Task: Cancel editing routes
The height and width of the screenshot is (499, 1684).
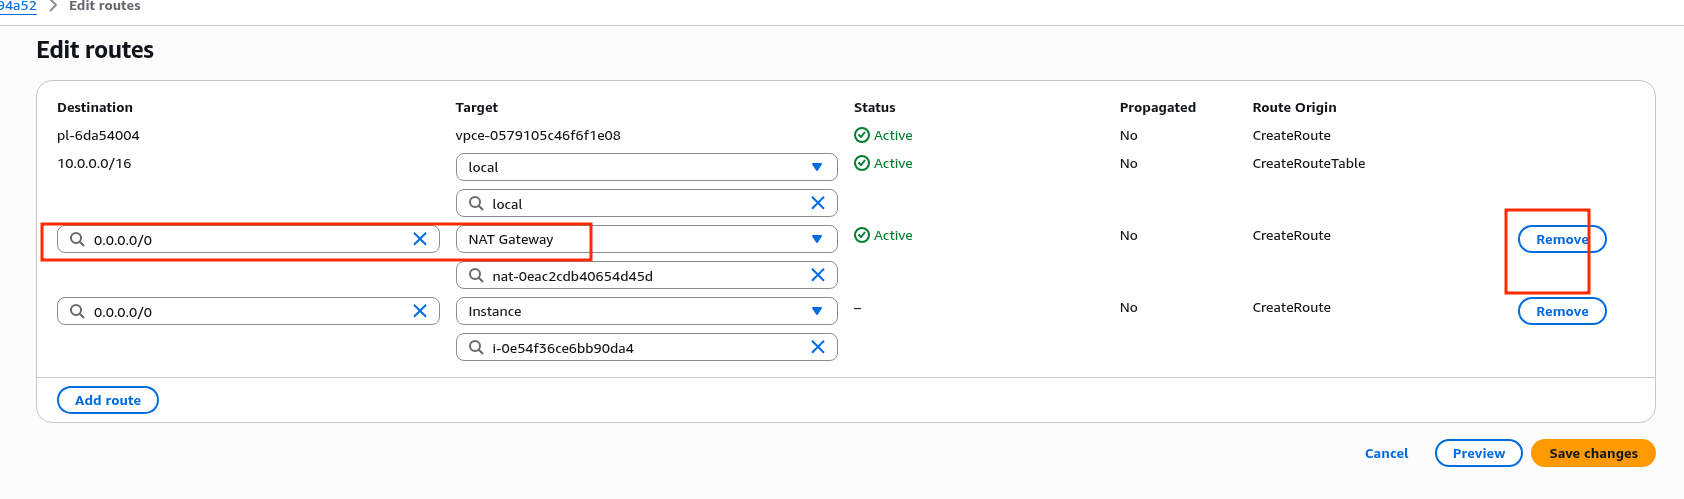Action: [x=1386, y=453]
